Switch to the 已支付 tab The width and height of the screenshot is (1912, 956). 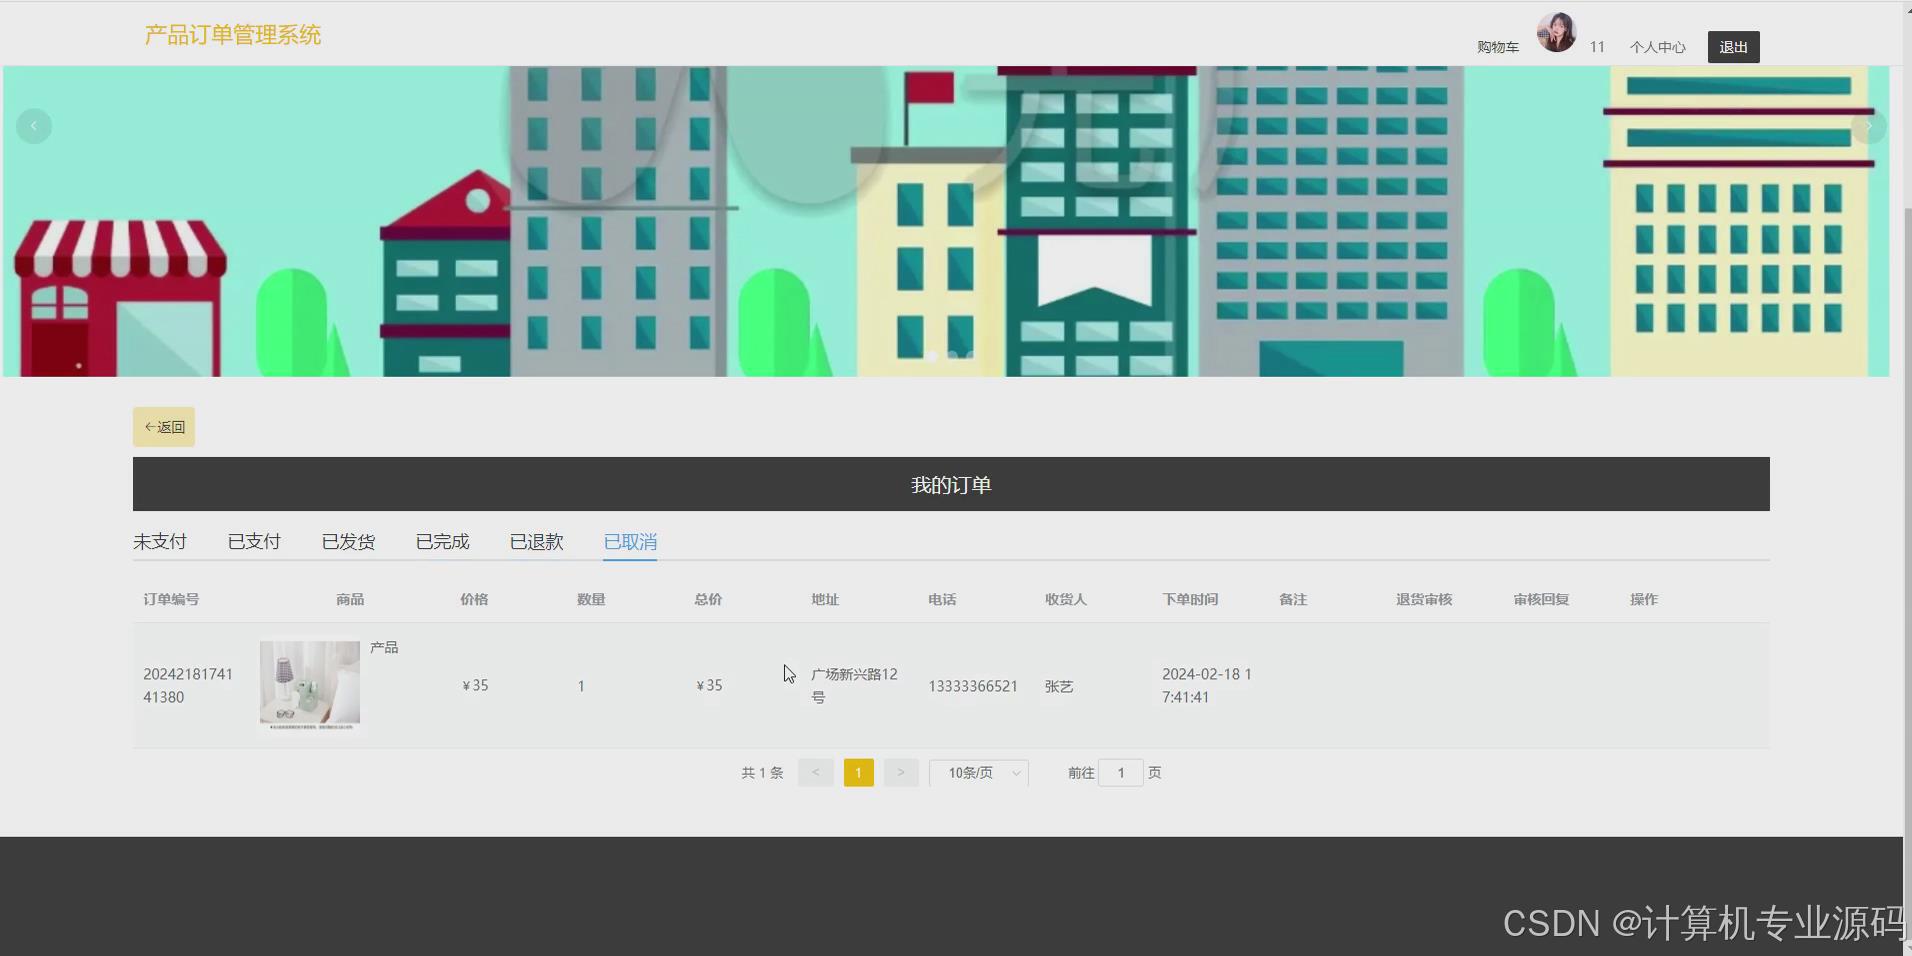[x=254, y=541]
